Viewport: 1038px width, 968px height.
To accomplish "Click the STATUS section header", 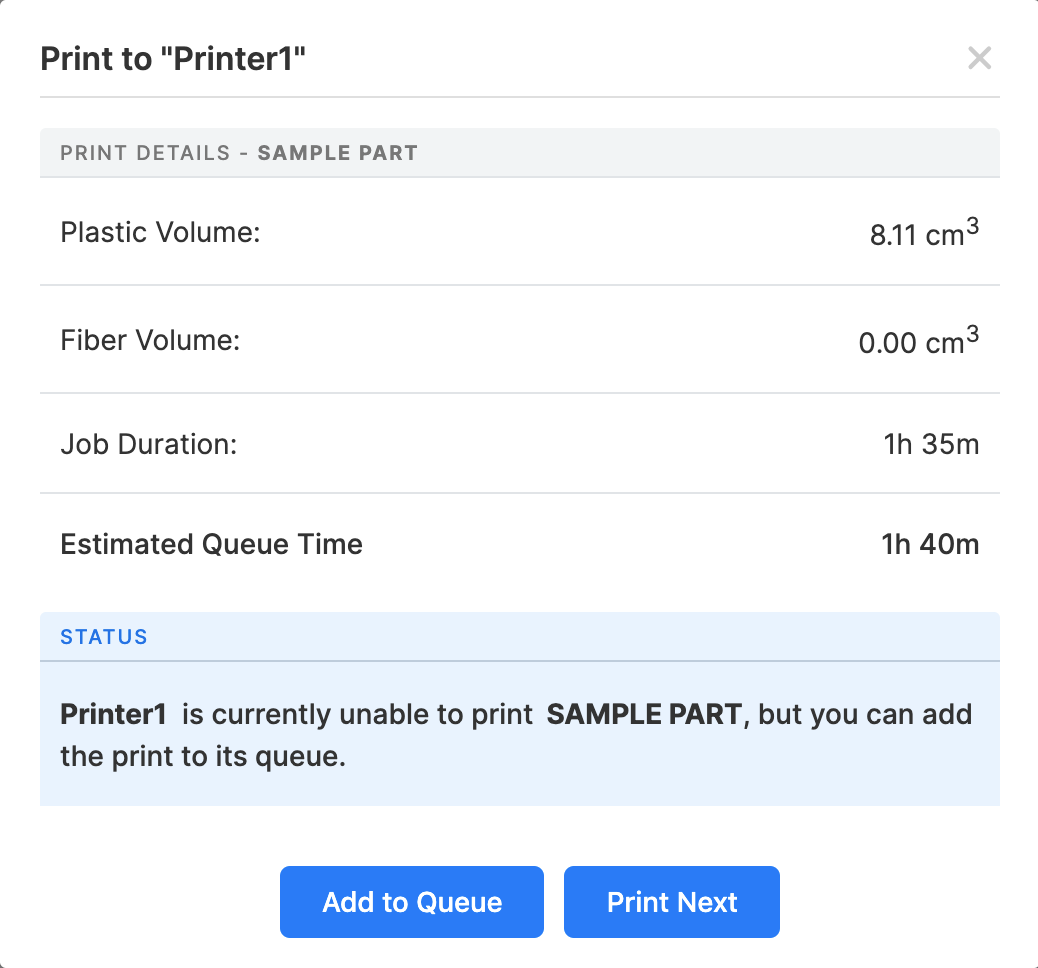I will [103, 636].
